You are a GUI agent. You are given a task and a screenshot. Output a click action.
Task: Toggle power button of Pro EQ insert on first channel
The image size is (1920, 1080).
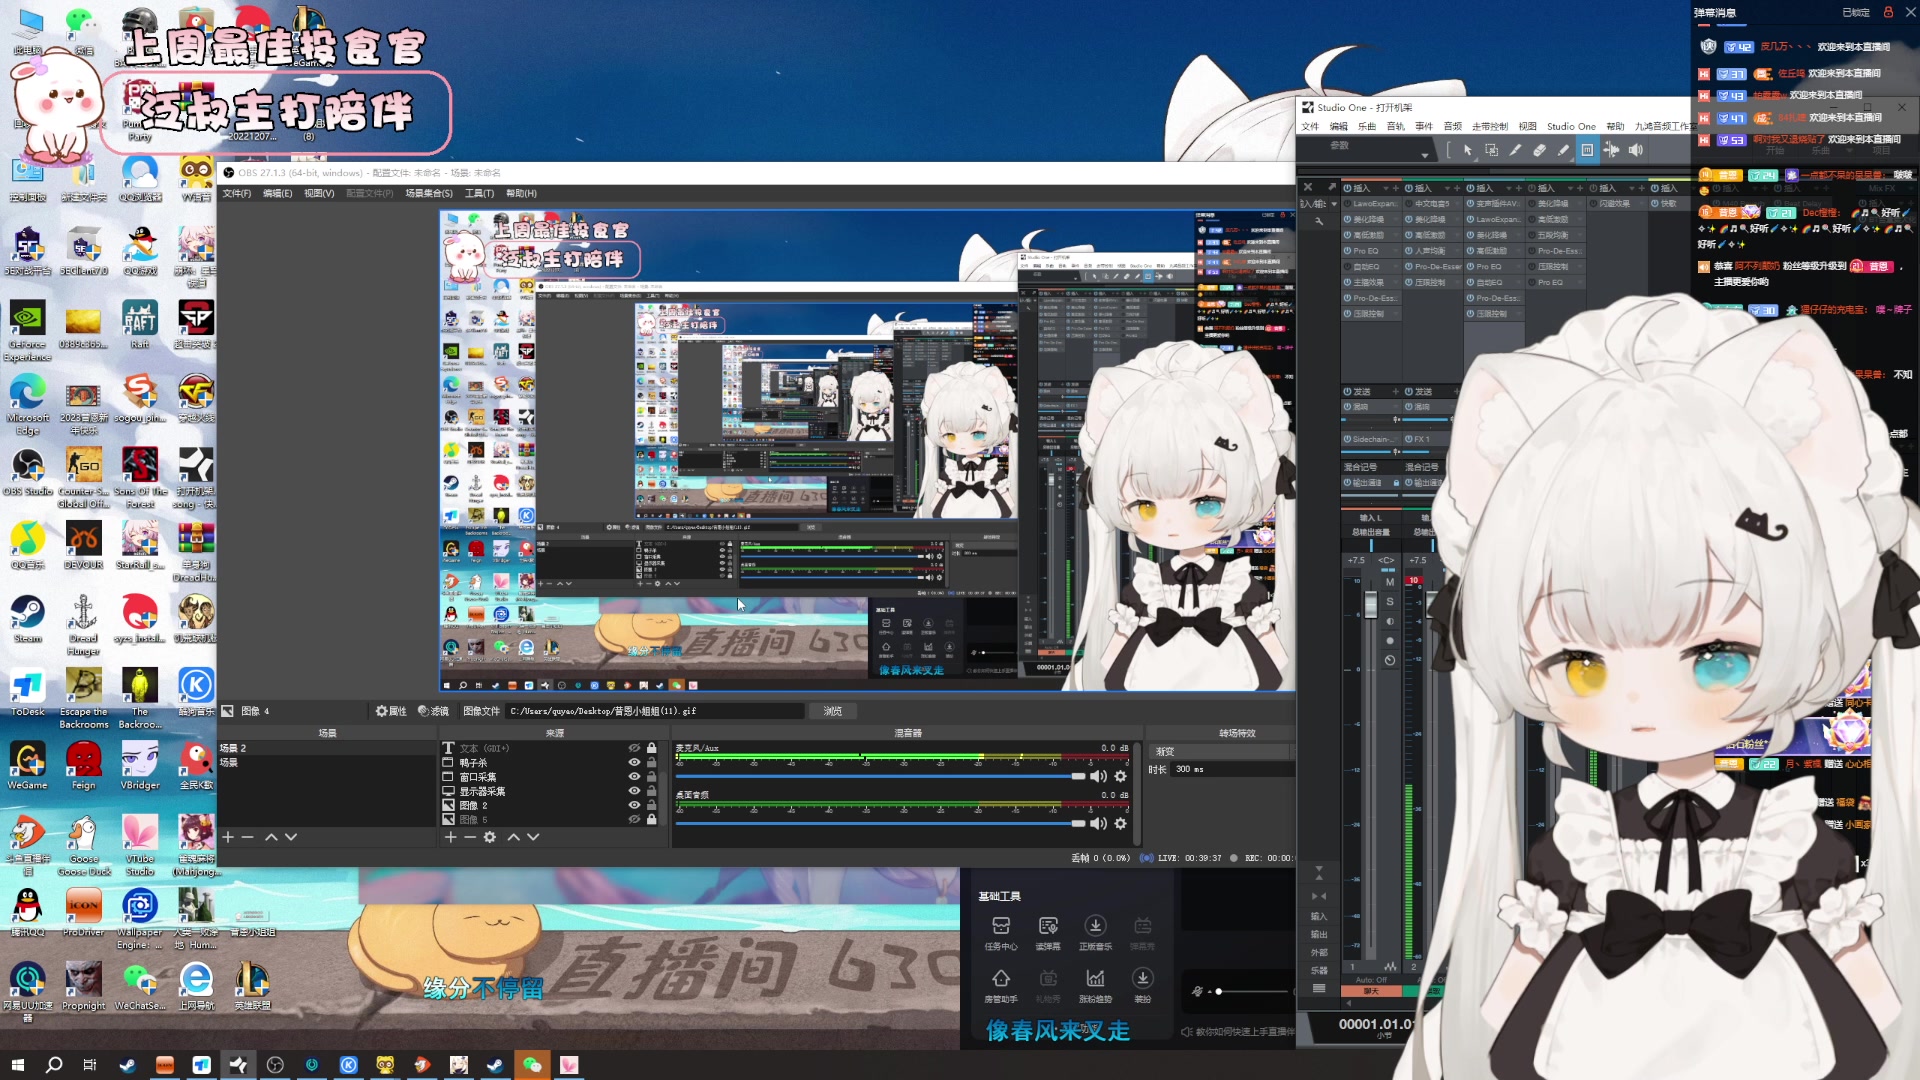[1347, 251]
